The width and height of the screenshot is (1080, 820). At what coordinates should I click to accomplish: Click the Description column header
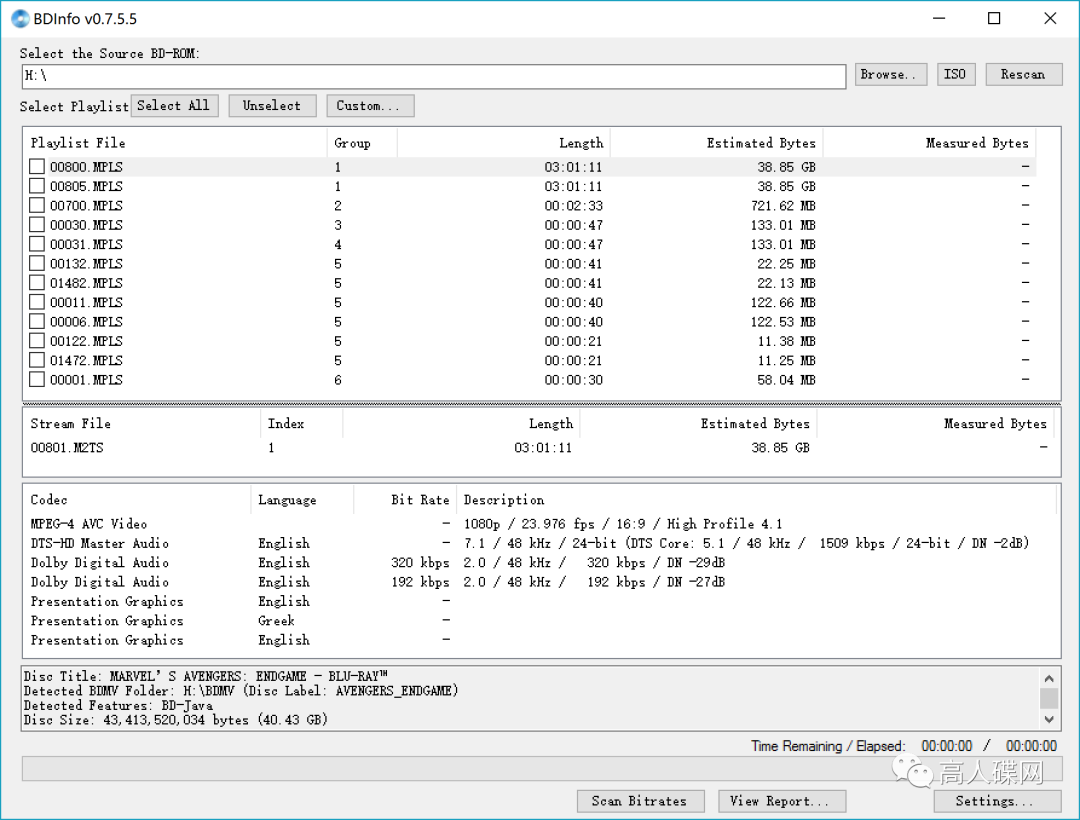(756, 499)
